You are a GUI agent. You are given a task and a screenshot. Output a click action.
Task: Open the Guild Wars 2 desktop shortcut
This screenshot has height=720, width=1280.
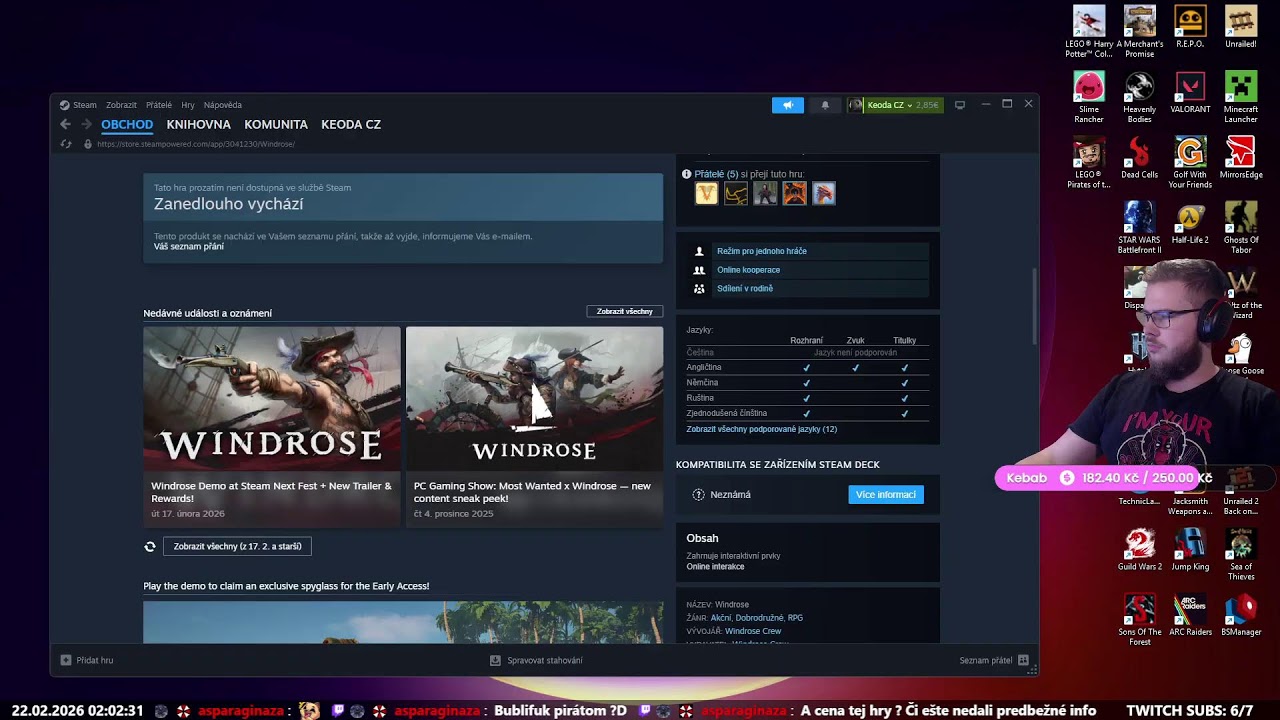1140,549
